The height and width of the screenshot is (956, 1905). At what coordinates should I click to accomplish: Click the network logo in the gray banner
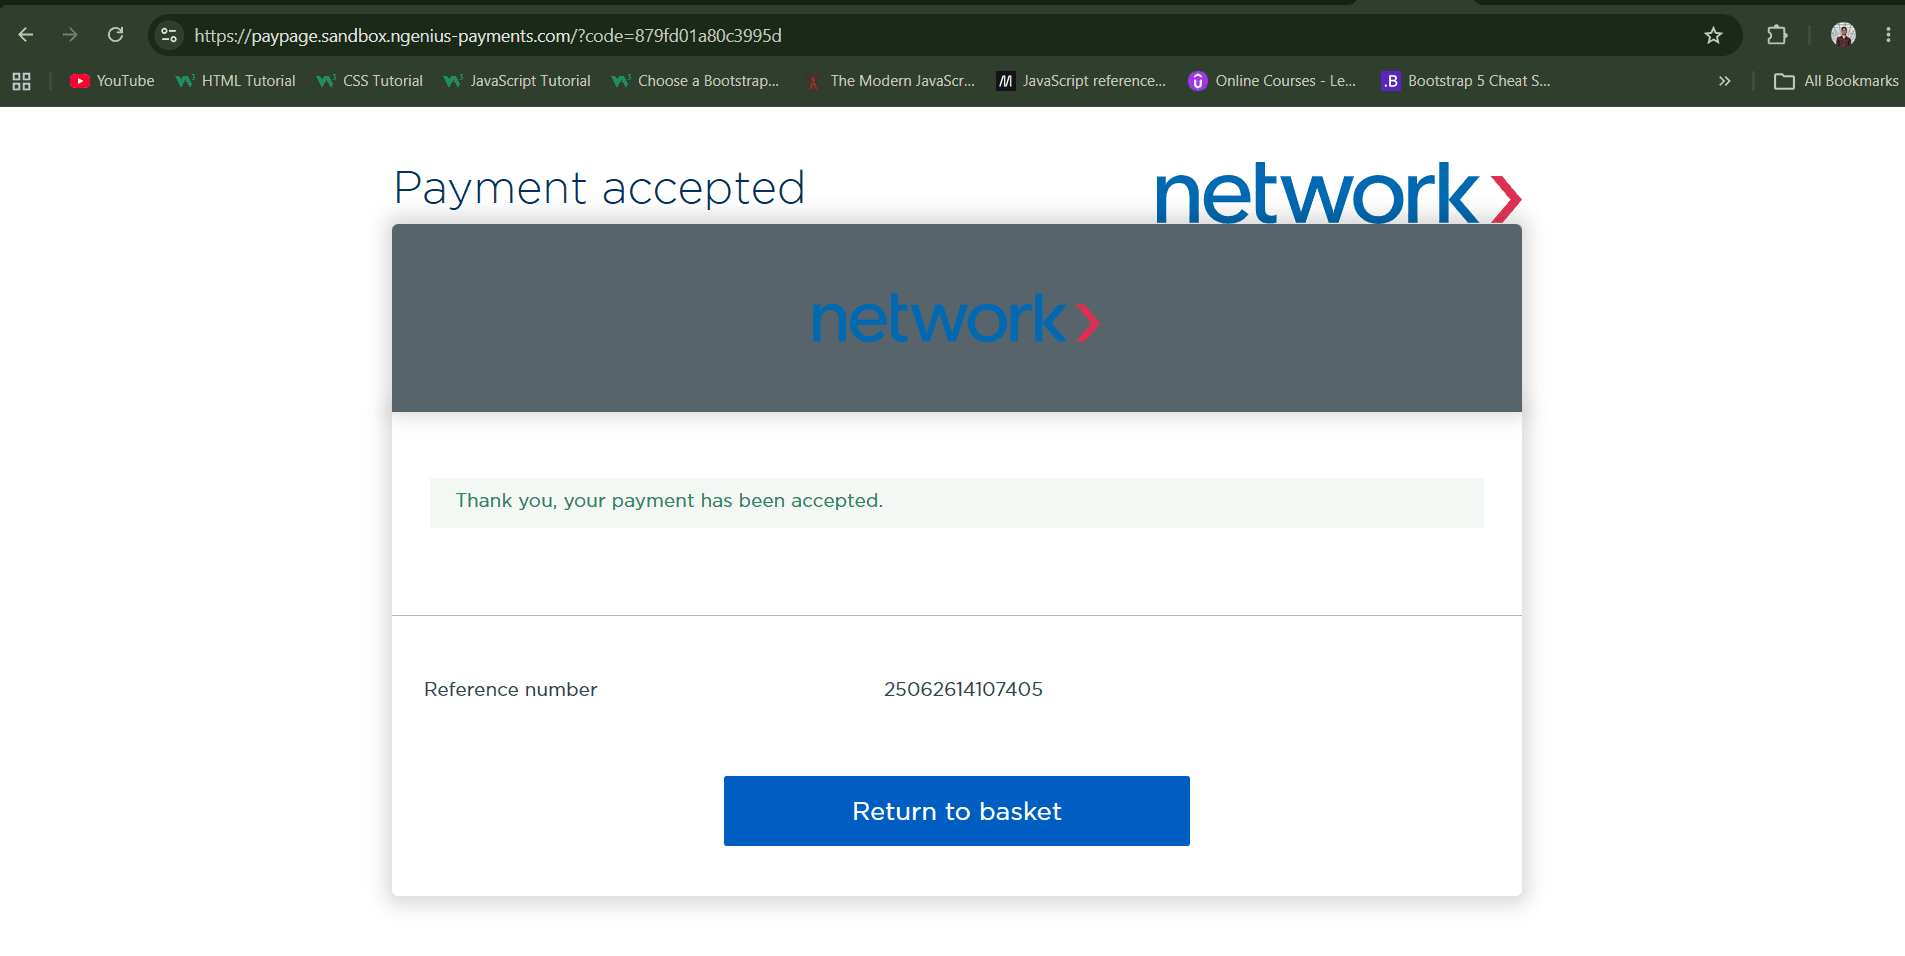tap(956, 318)
